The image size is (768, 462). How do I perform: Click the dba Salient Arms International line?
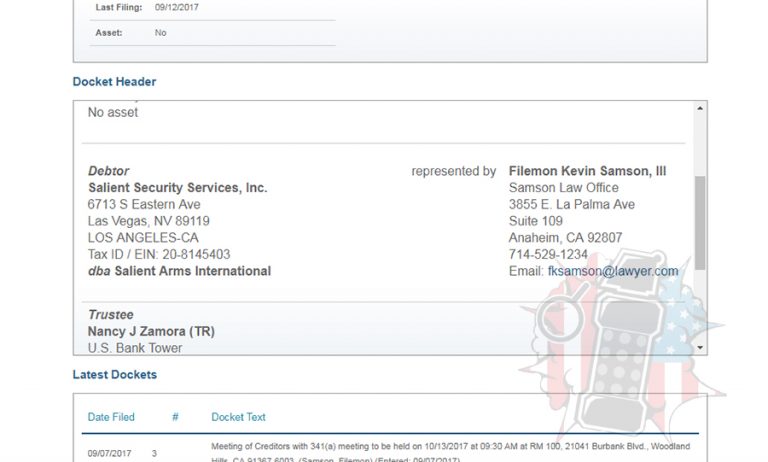[179, 271]
